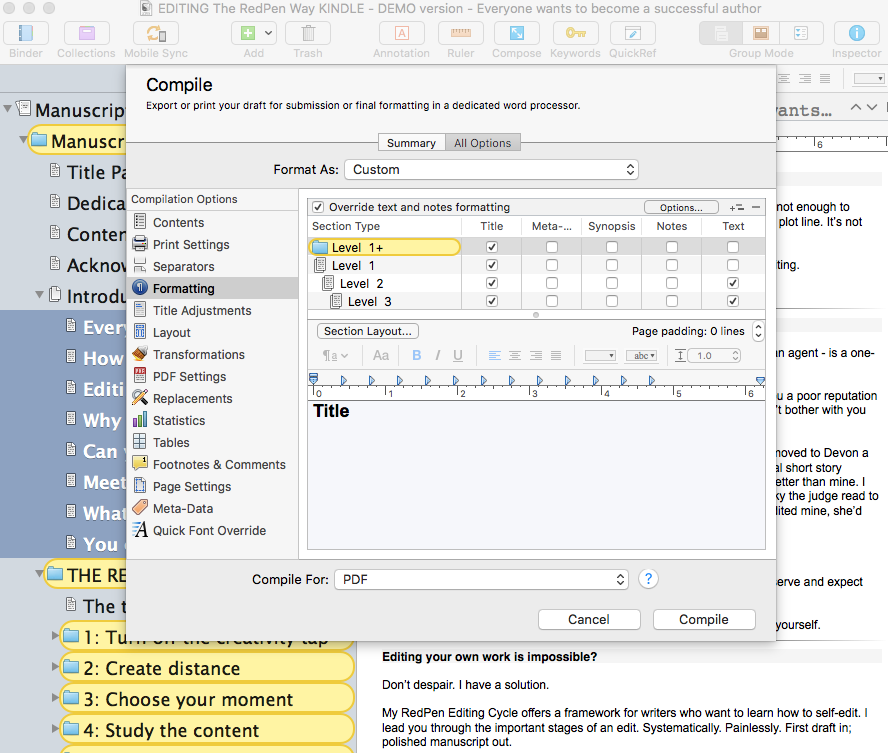Remove formatting level with minus button
The image size is (888, 753).
[x=756, y=208]
